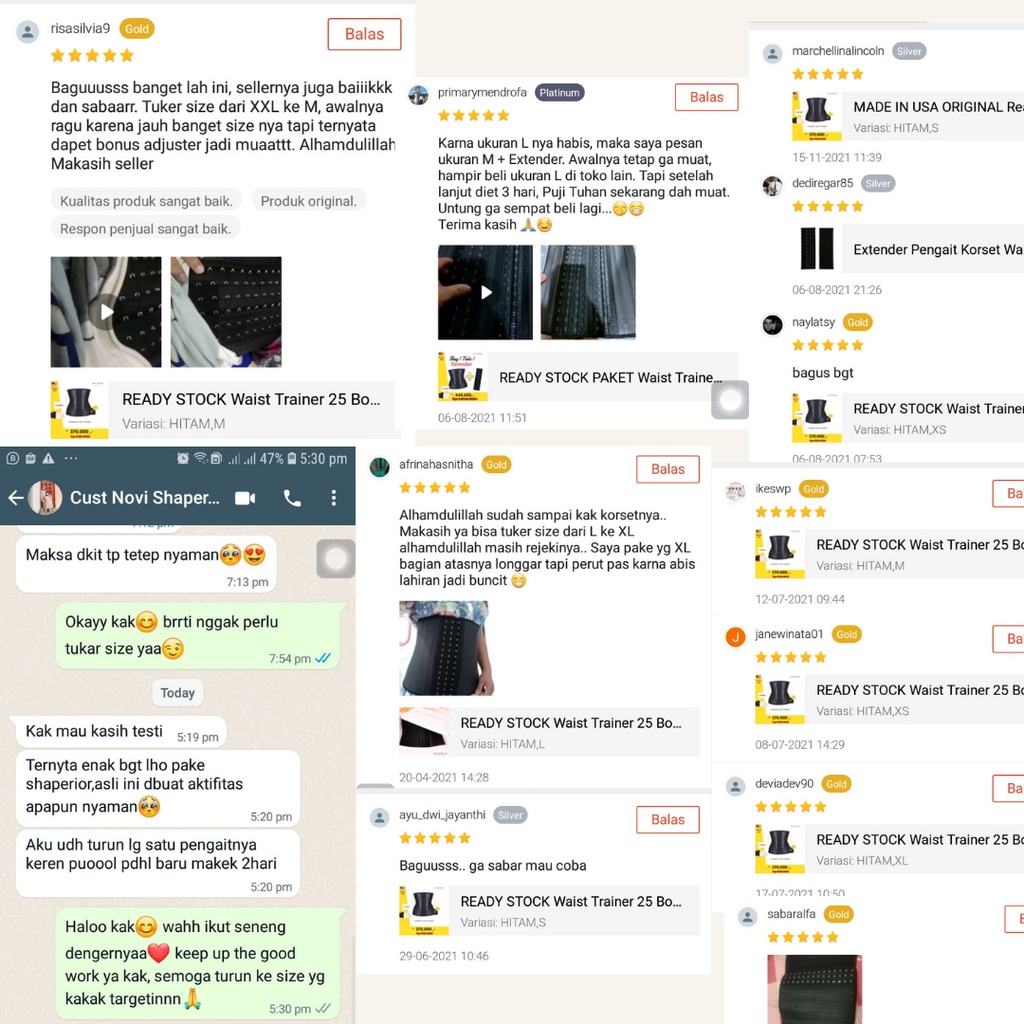Open afrinahasnitha corset photo thumbnail

447,648
